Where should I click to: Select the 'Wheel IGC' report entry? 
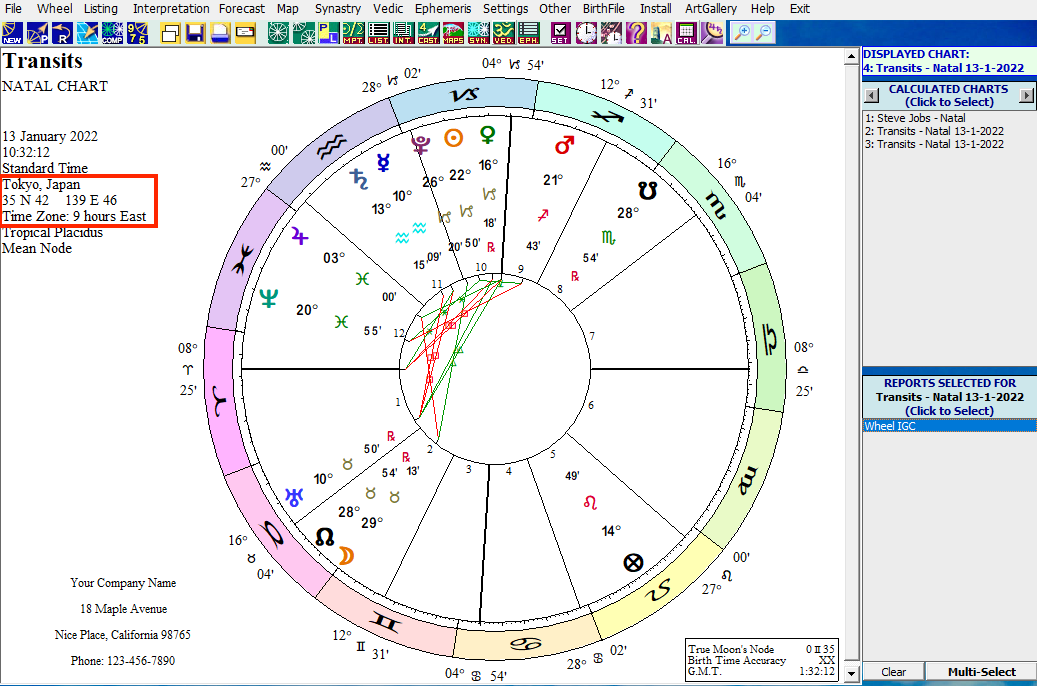(x=950, y=426)
